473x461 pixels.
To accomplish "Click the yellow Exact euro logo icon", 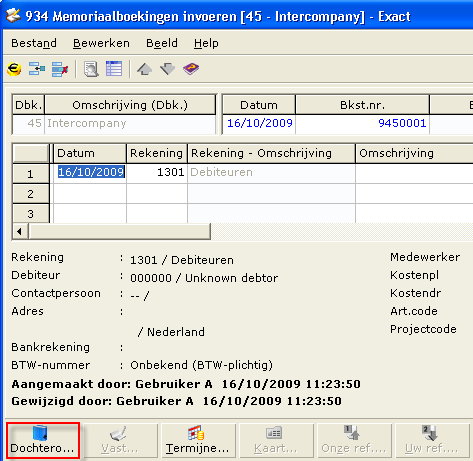I will (x=14, y=69).
